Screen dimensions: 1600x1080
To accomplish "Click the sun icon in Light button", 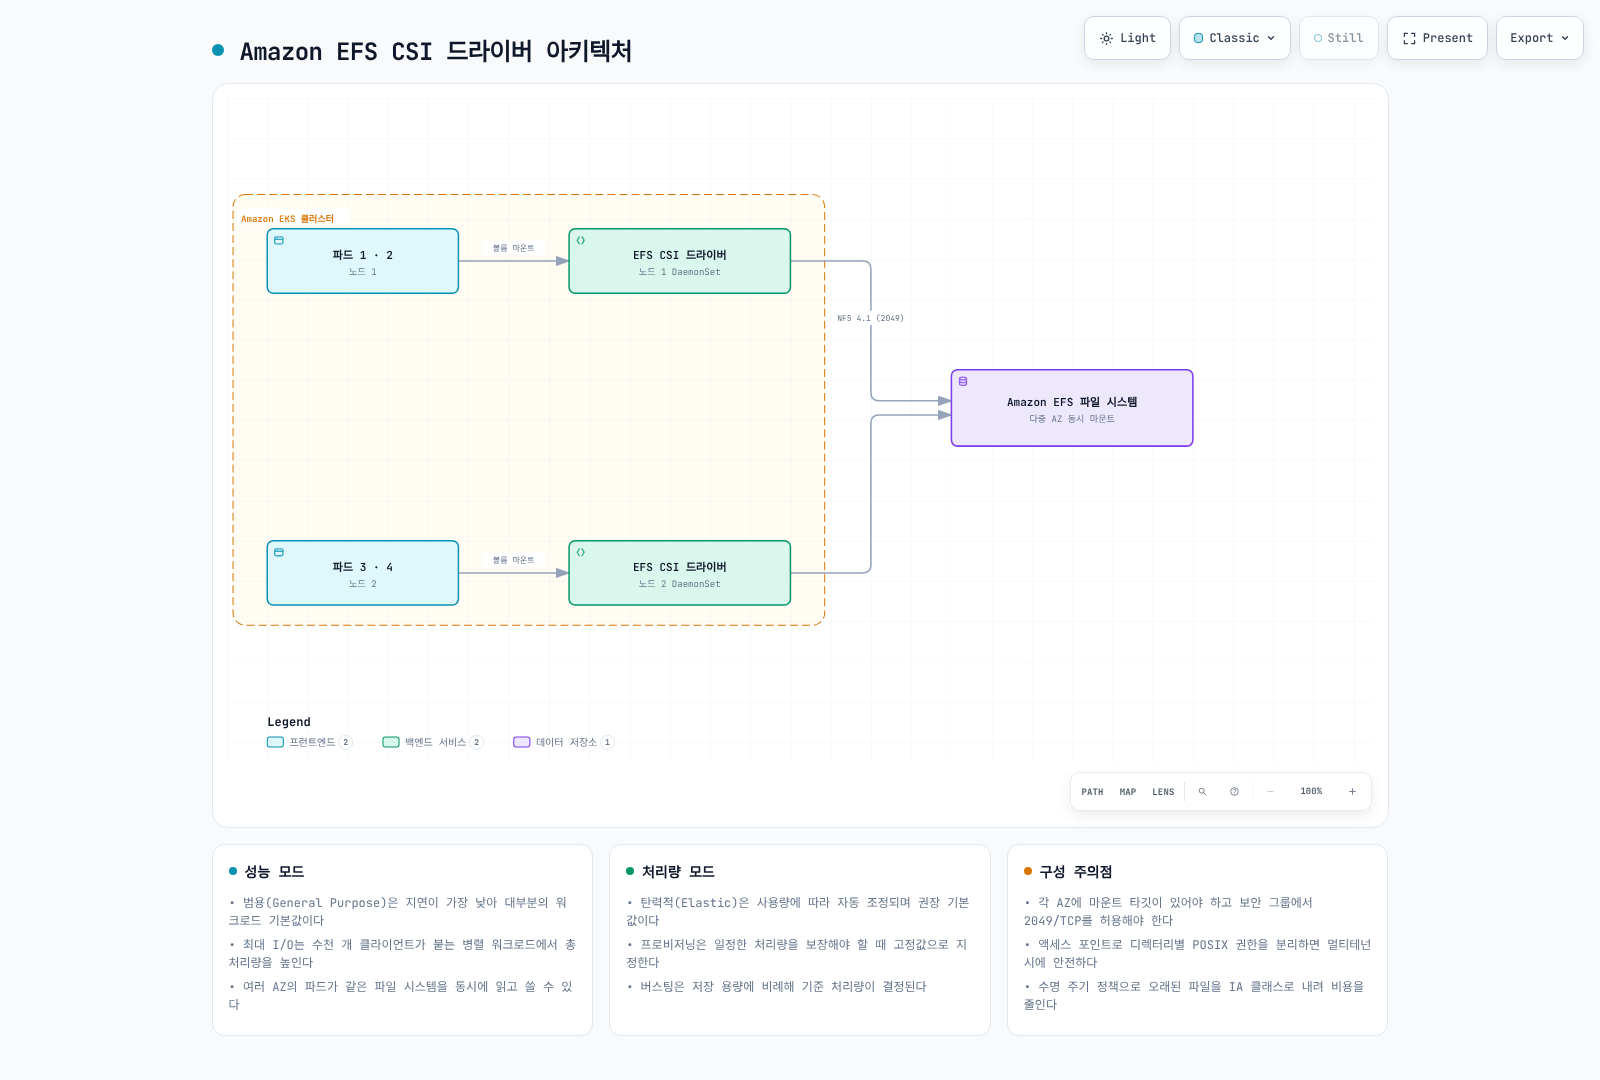I will point(1106,38).
